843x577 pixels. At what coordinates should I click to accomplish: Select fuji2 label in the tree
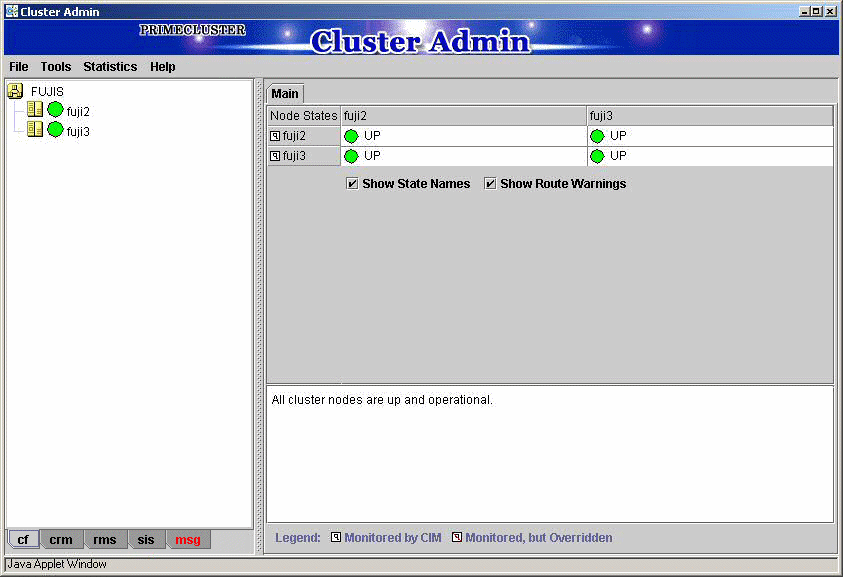point(78,112)
